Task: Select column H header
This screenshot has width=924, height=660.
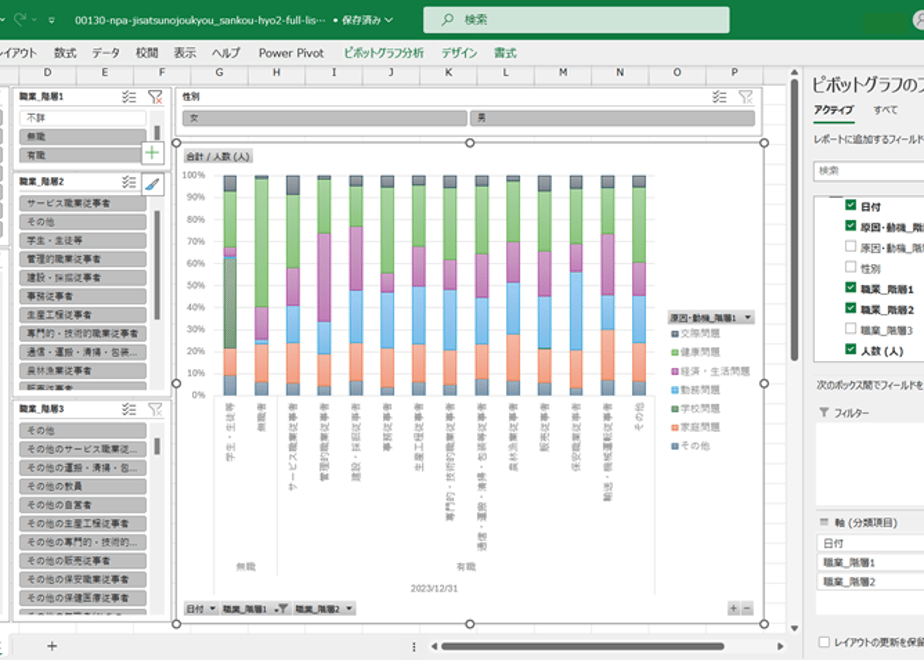Action: [x=276, y=72]
